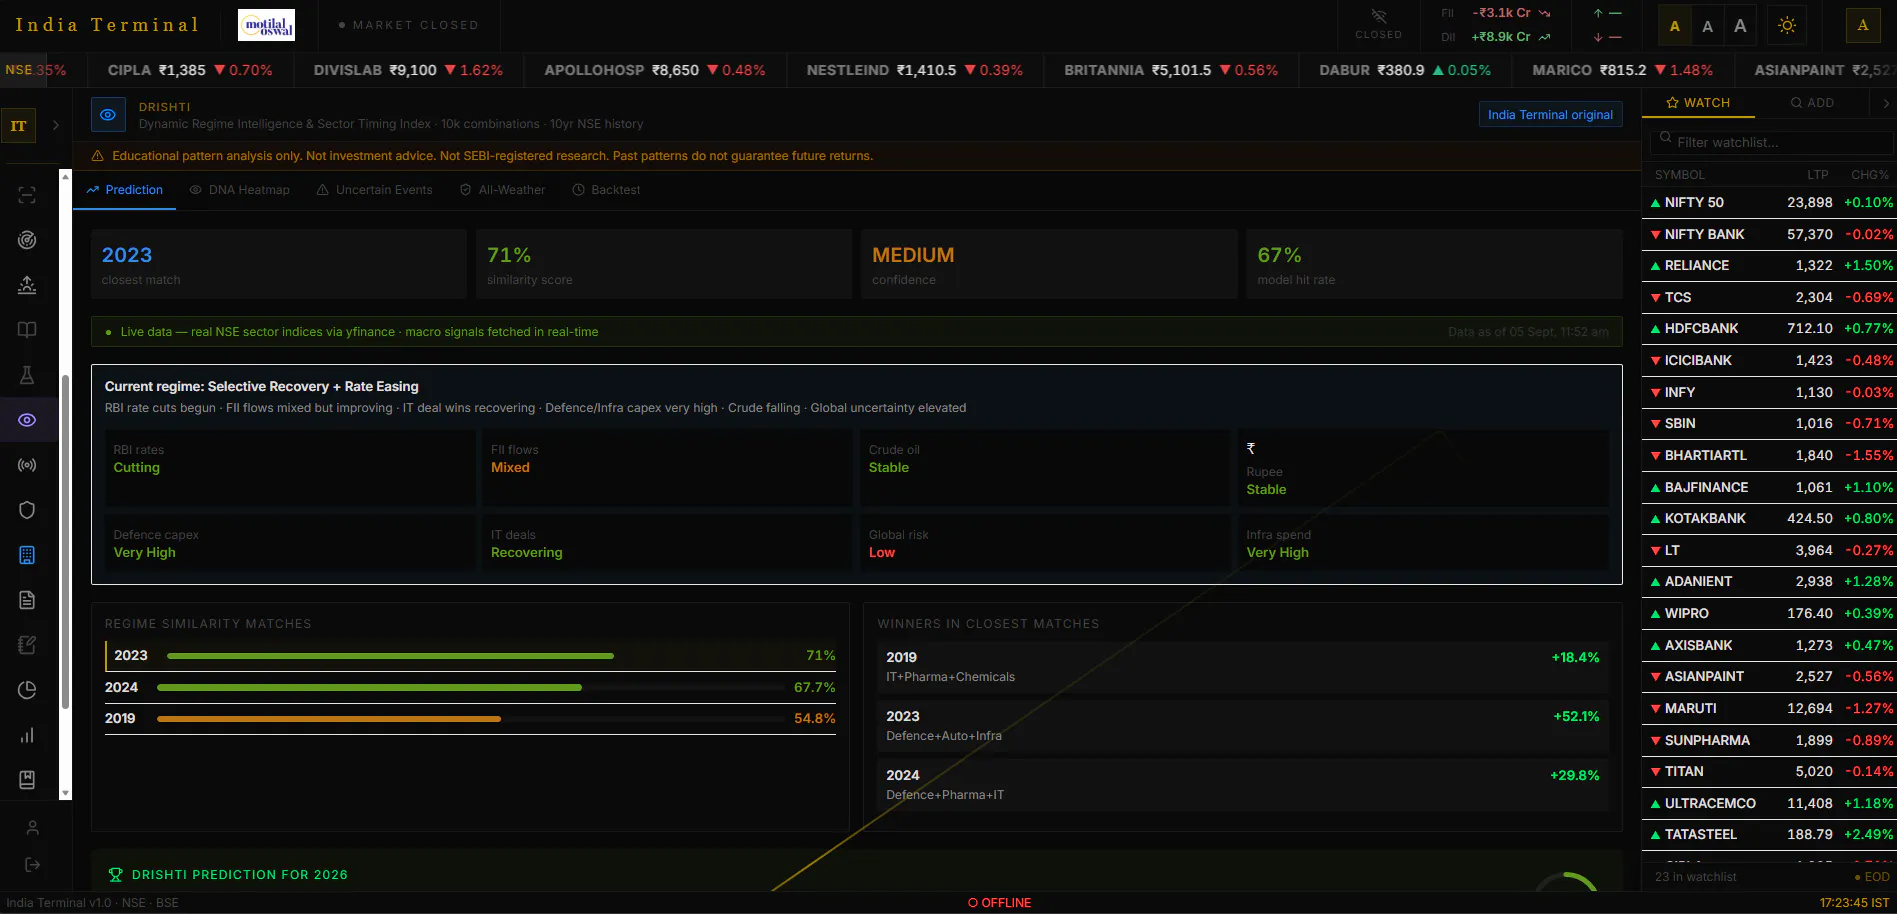Select the 2024 regime similarity match row
This screenshot has height=914, width=1897.
point(470,688)
